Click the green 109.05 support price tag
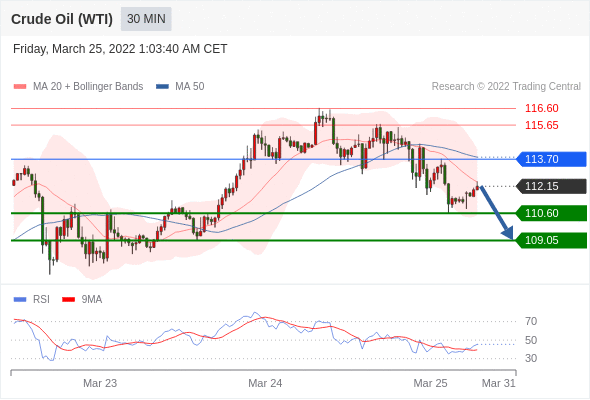The height and width of the screenshot is (400, 590). point(551,240)
